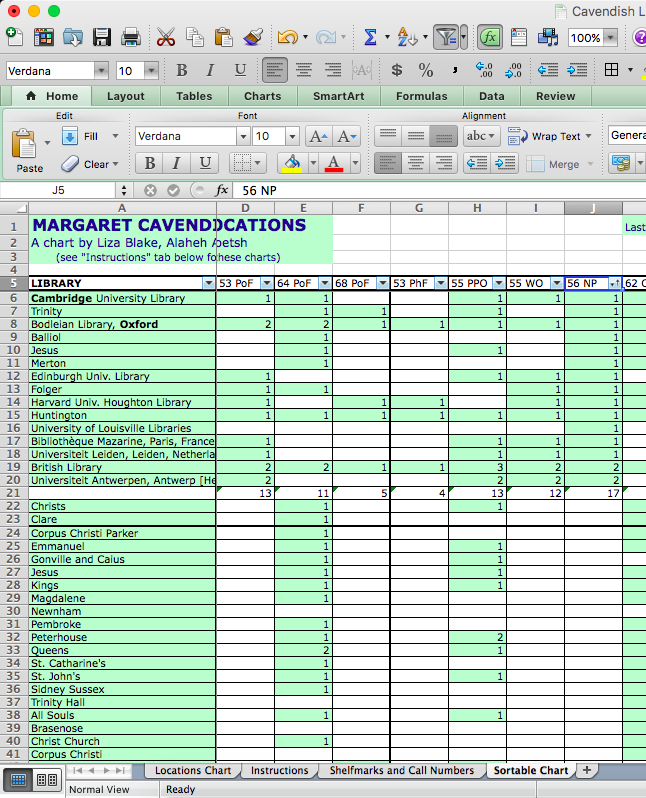Open the zoom 100% dropdown
Image resolution: width=646 pixels, height=798 pixels.
pyautogui.click(x=610, y=38)
